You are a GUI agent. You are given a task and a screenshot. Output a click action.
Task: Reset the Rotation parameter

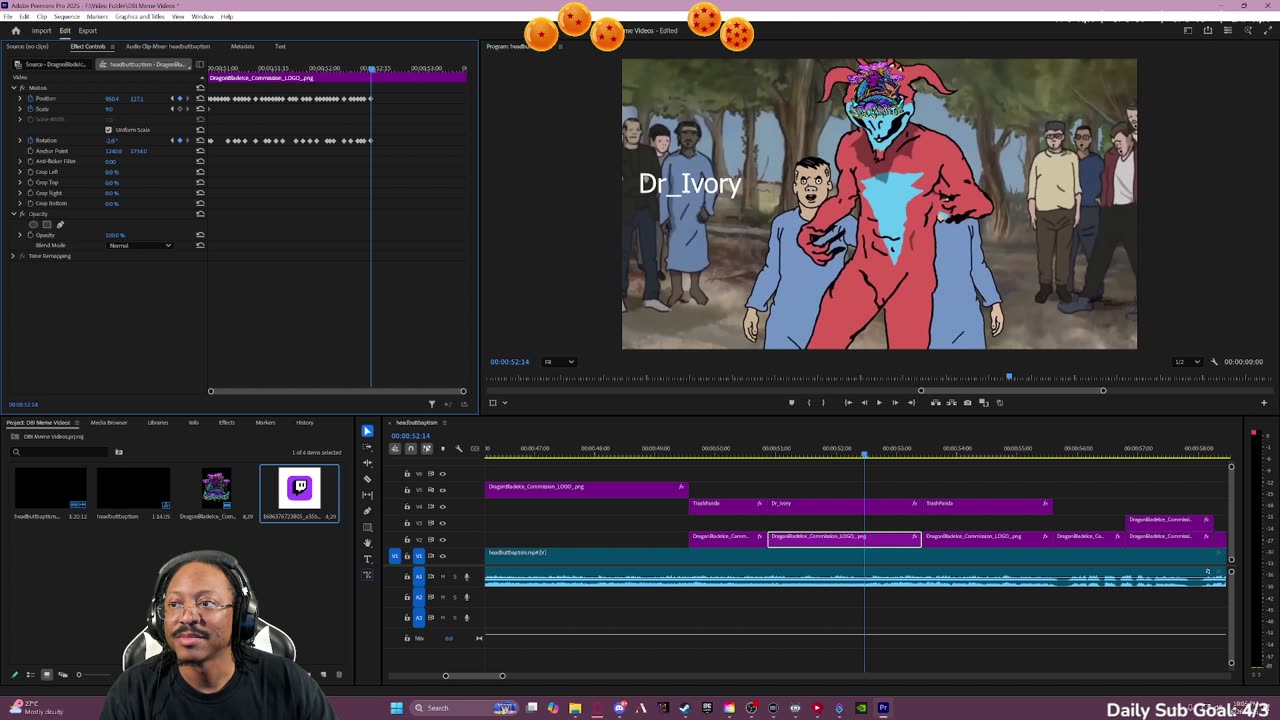200,140
